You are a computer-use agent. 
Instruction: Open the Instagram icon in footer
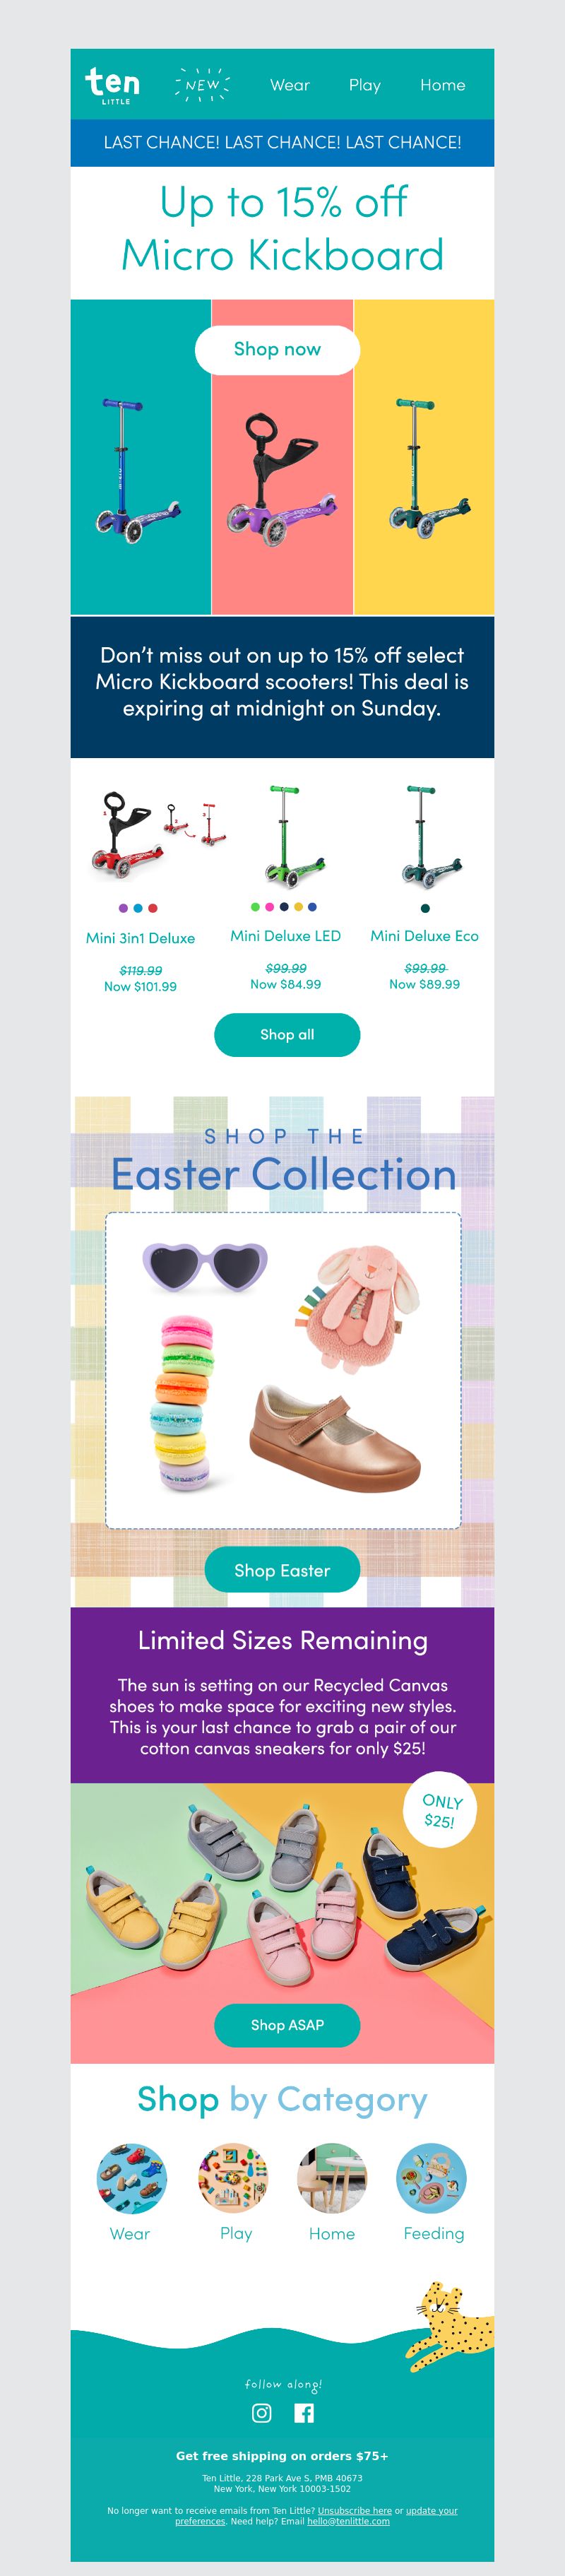click(x=261, y=2413)
